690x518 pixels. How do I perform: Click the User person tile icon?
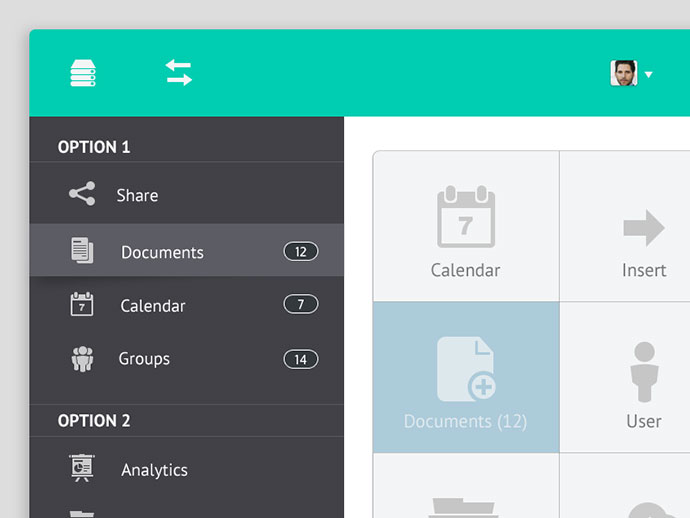tap(644, 372)
